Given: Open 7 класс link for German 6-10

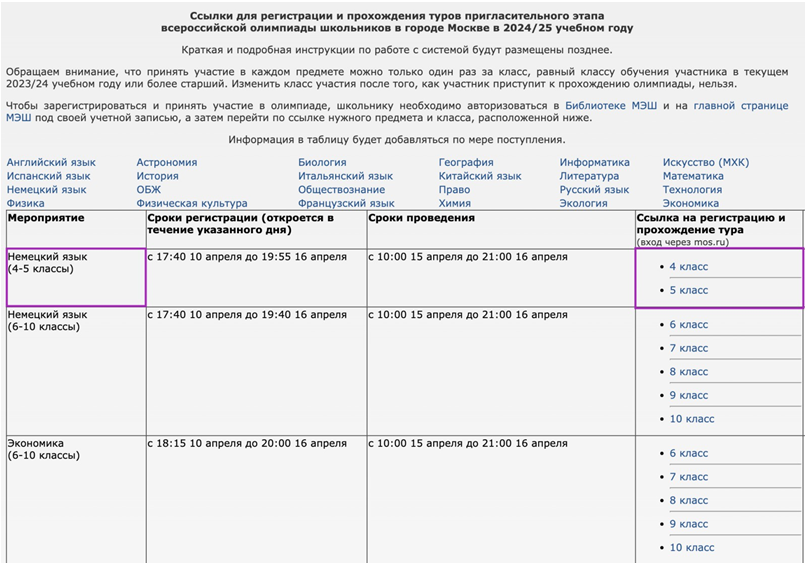Looking at the screenshot, I should tap(688, 348).
